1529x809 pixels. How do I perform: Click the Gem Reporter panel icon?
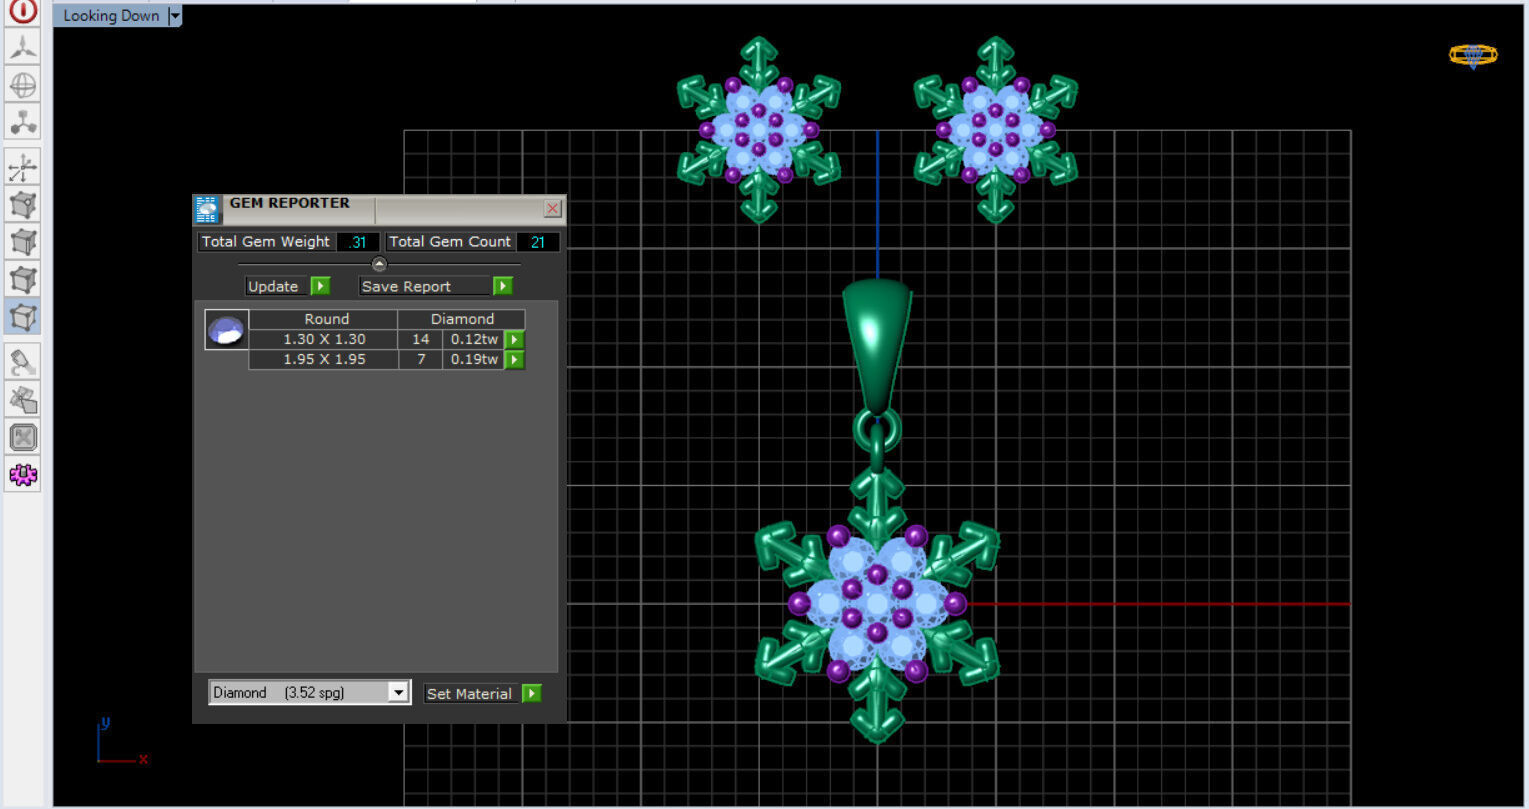(207, 209)
